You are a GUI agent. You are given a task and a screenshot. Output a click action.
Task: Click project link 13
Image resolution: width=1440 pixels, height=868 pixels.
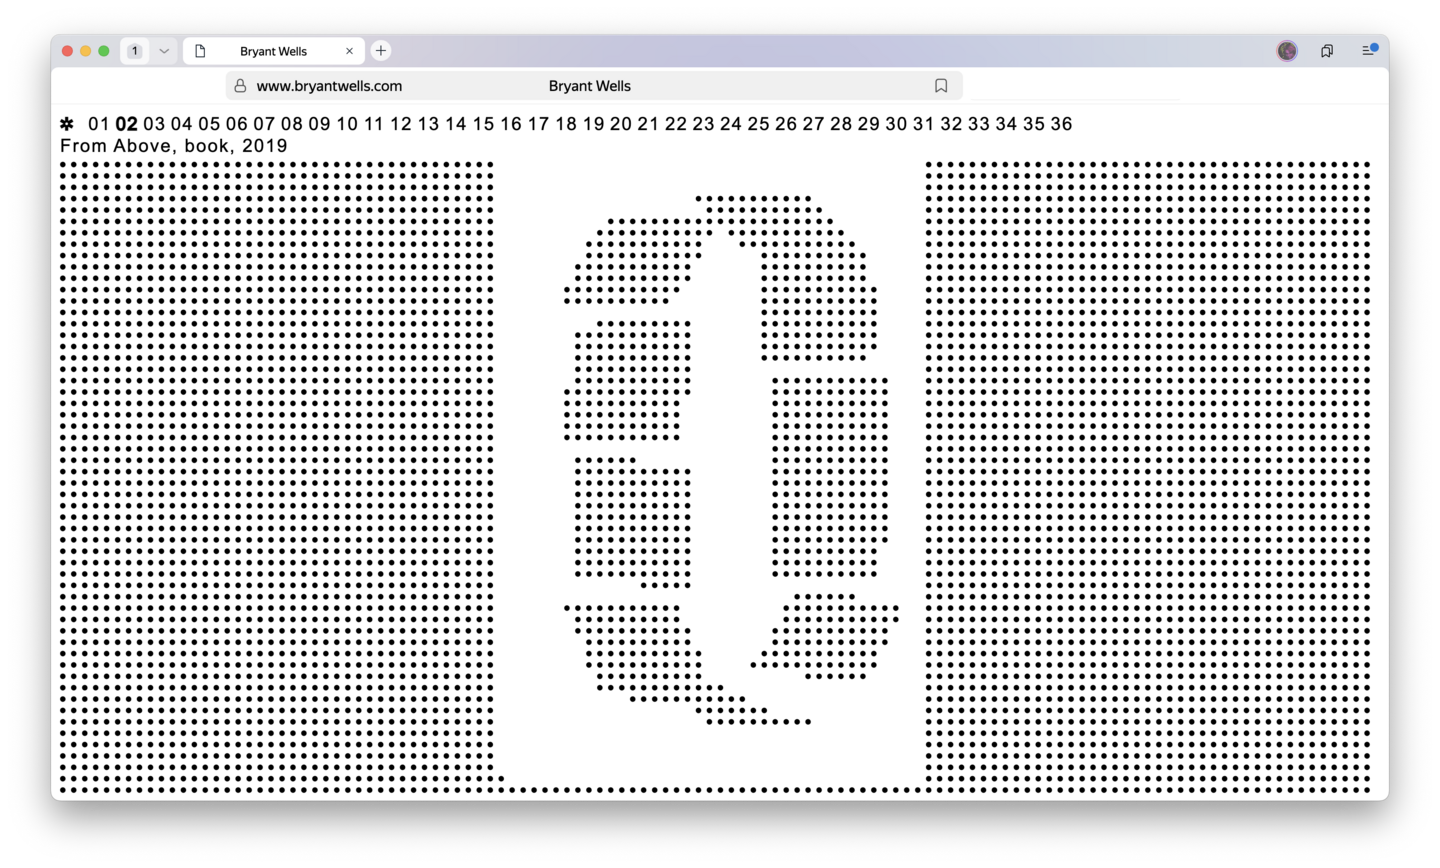429,124
